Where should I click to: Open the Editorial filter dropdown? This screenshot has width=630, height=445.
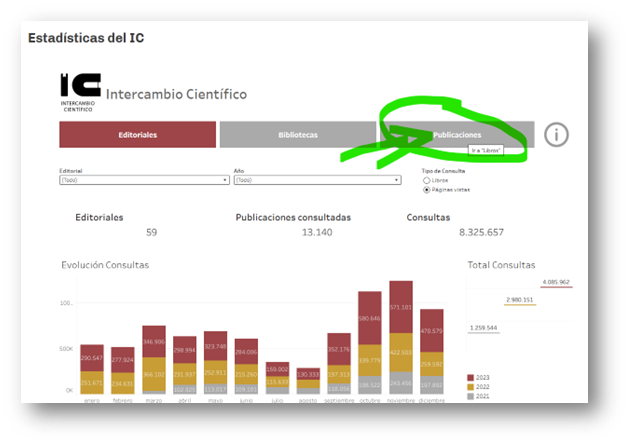144,180
